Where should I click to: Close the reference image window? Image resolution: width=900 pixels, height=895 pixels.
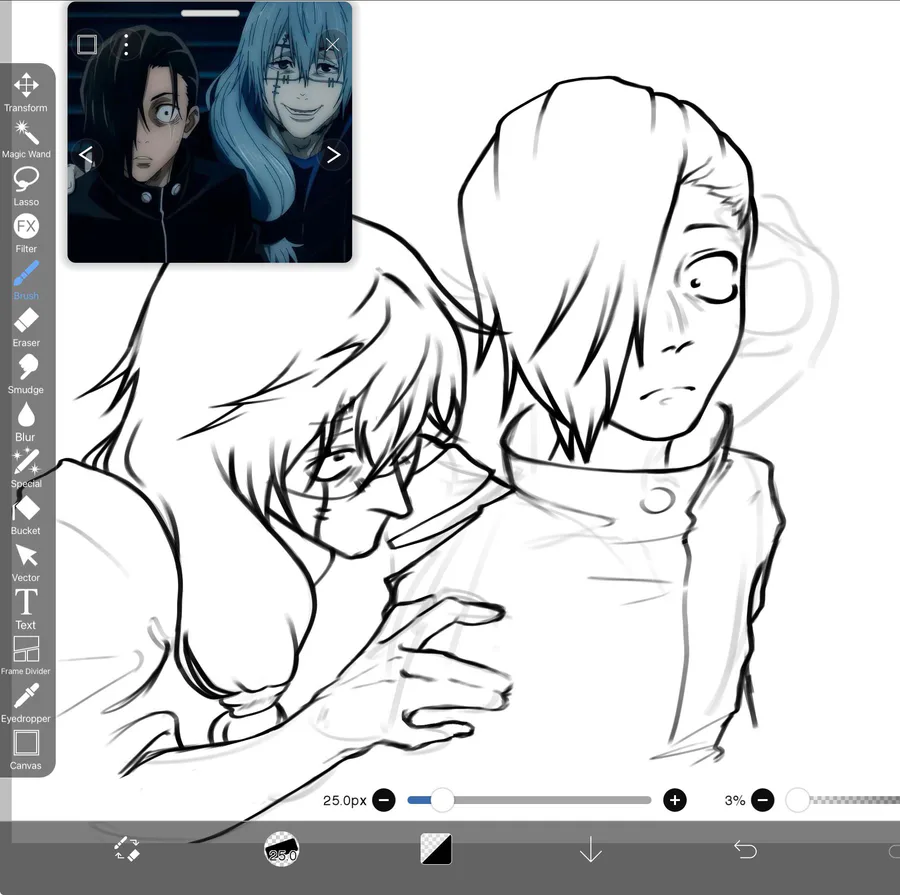click(332, 44)
